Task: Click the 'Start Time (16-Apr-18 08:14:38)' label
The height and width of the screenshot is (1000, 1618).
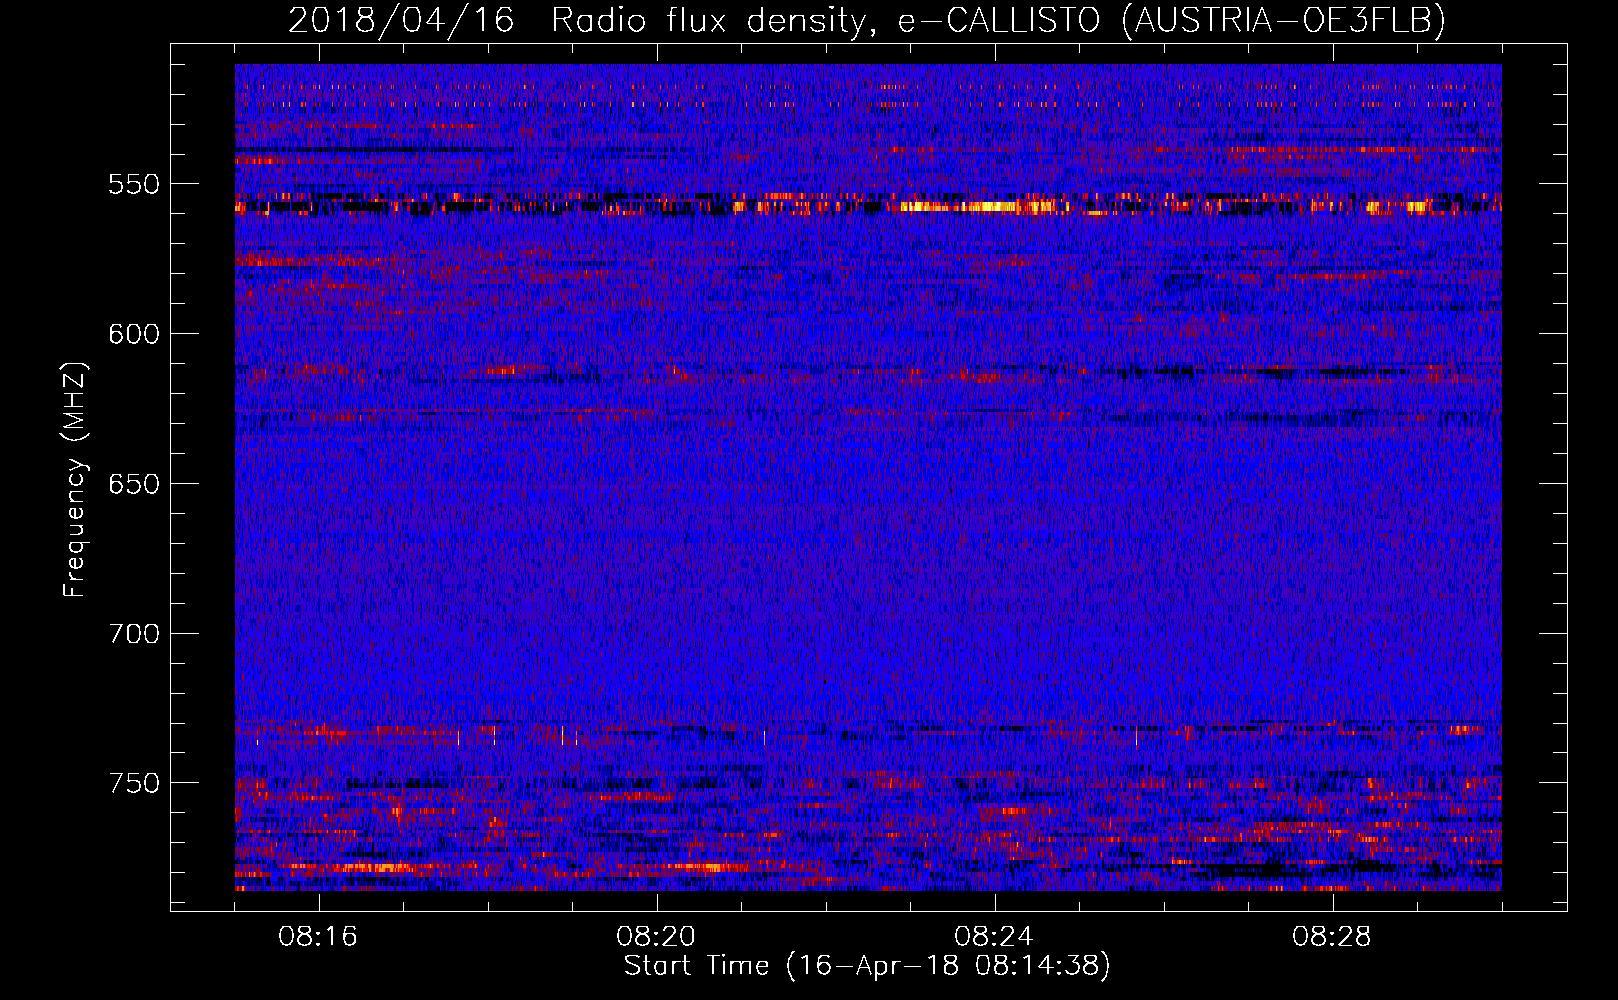Action: tap(867, 966)
